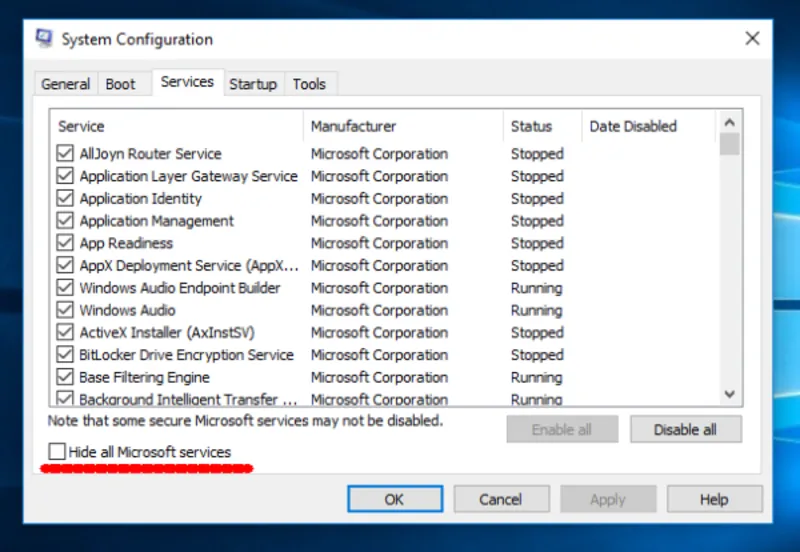
Task: Toggle the App Readiness checkbox
Action: 65,243
